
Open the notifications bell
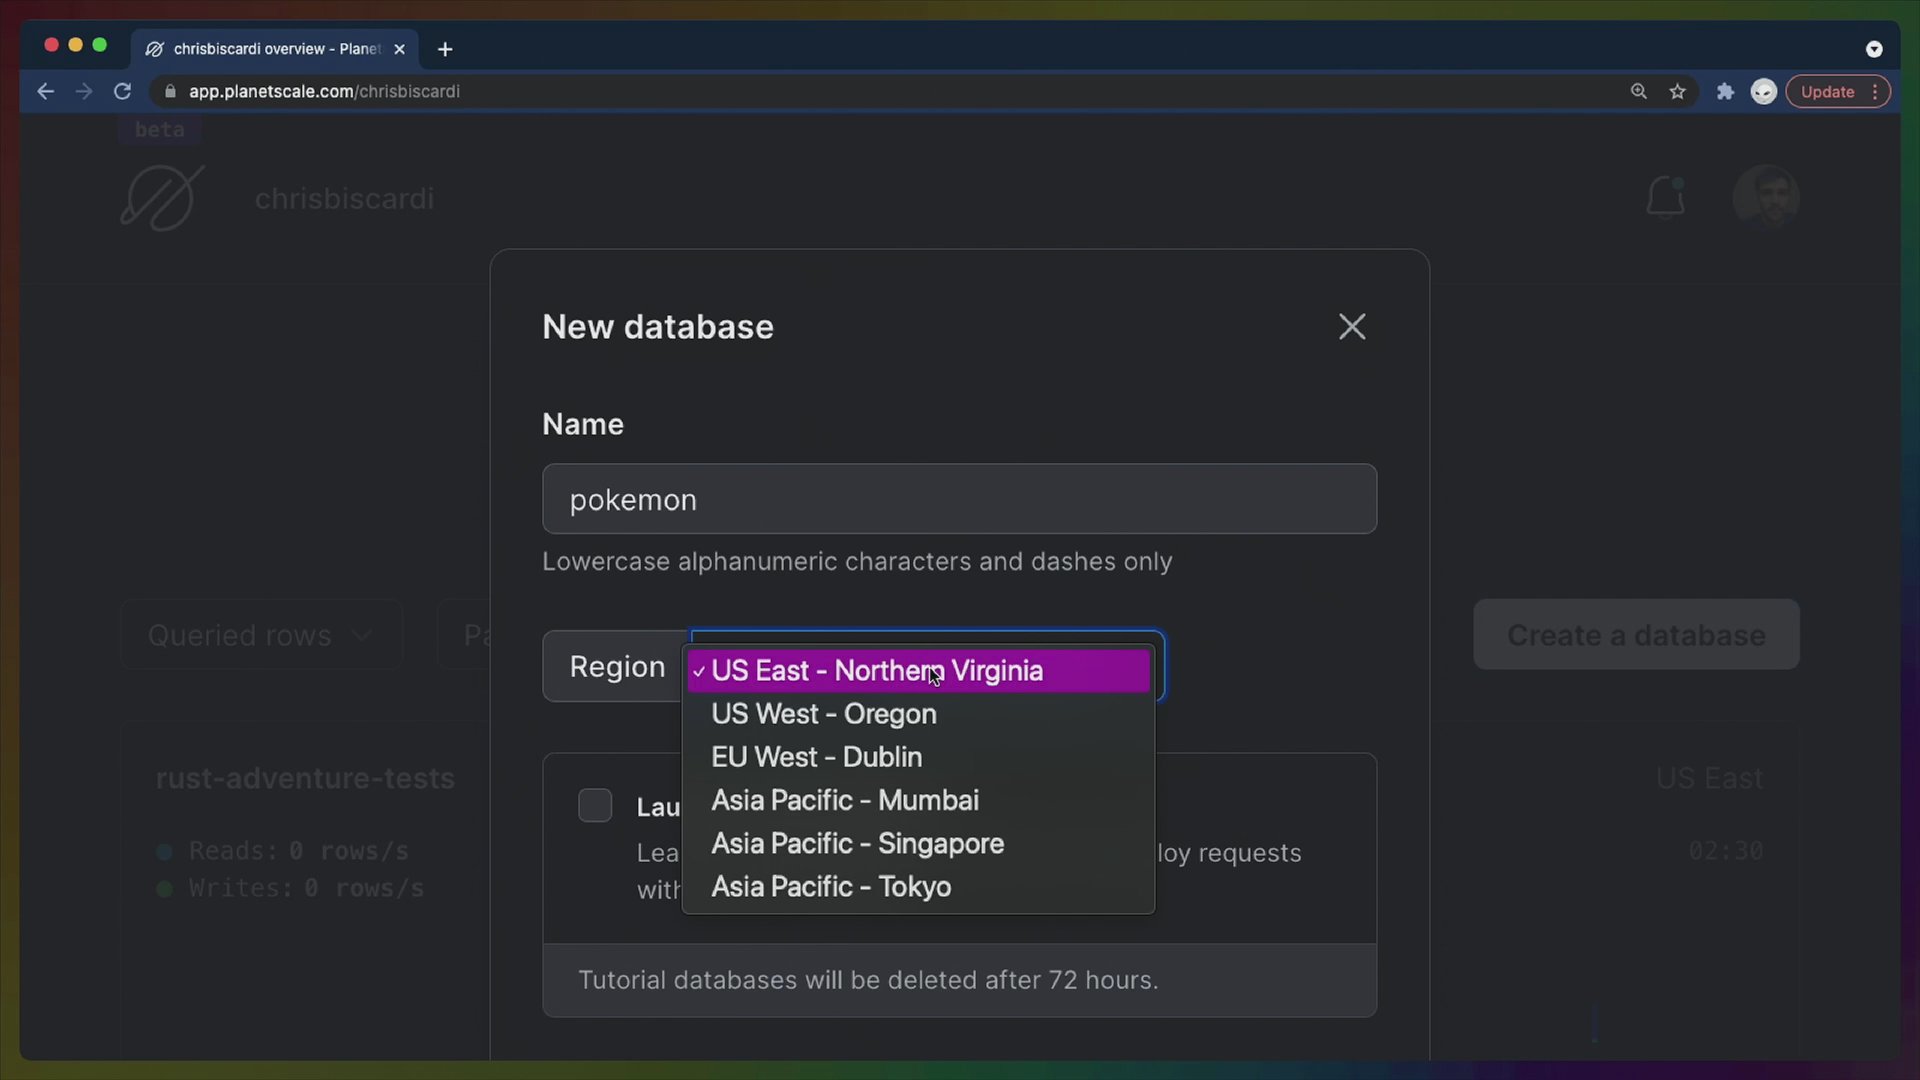click(1665, 197)
